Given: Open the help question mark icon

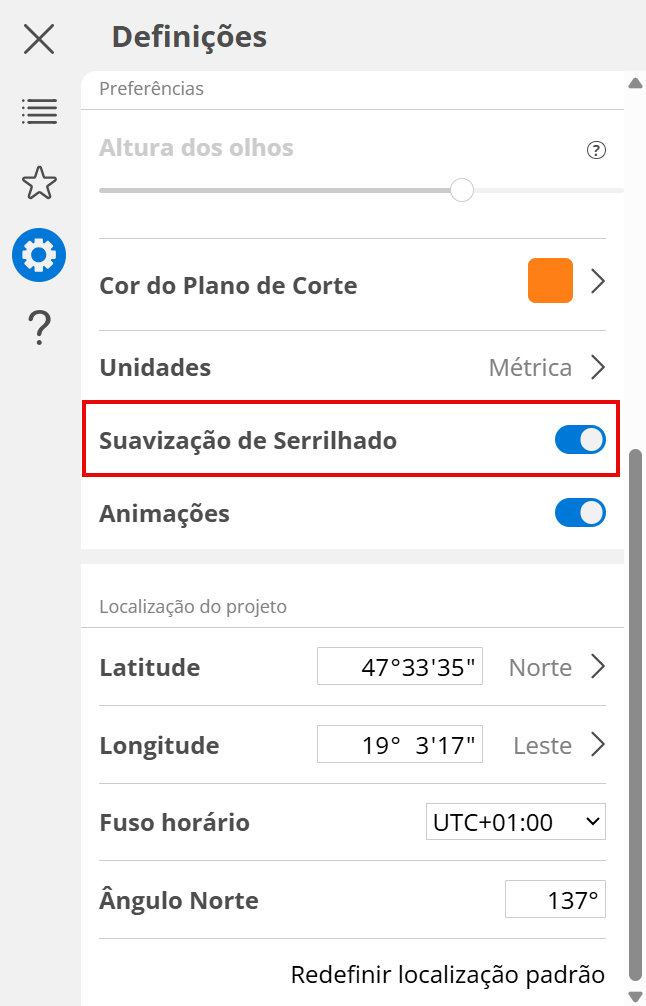Looking at the screenshot, I should coord(39,327).
